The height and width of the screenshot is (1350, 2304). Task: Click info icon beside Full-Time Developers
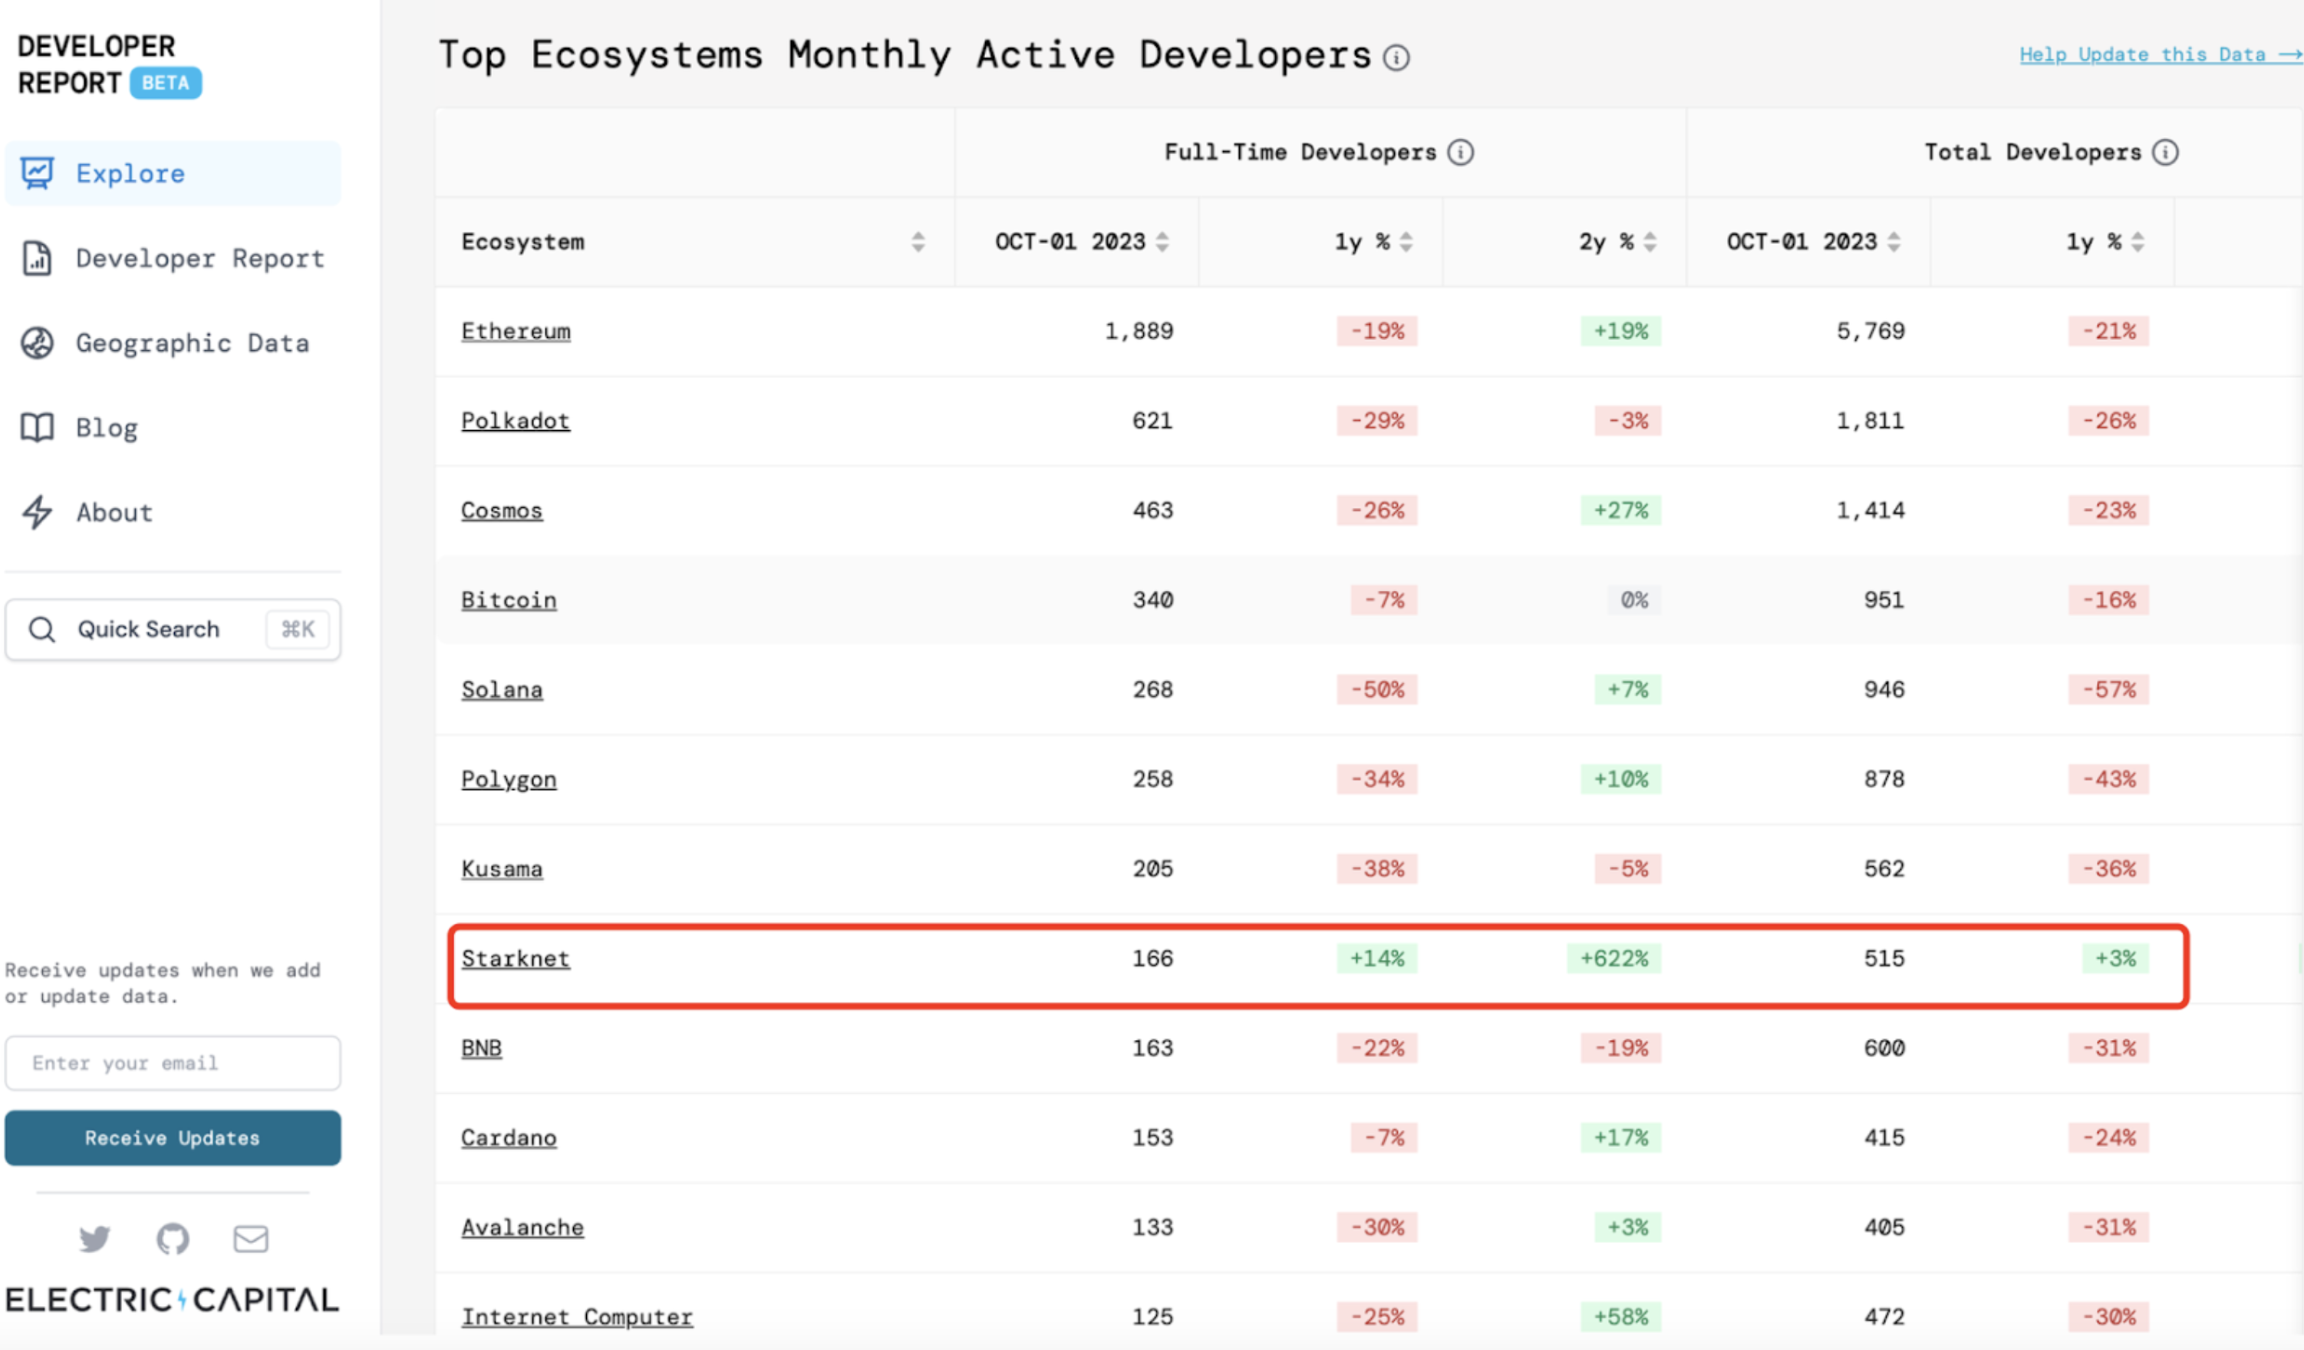(x=1461, y=152)
